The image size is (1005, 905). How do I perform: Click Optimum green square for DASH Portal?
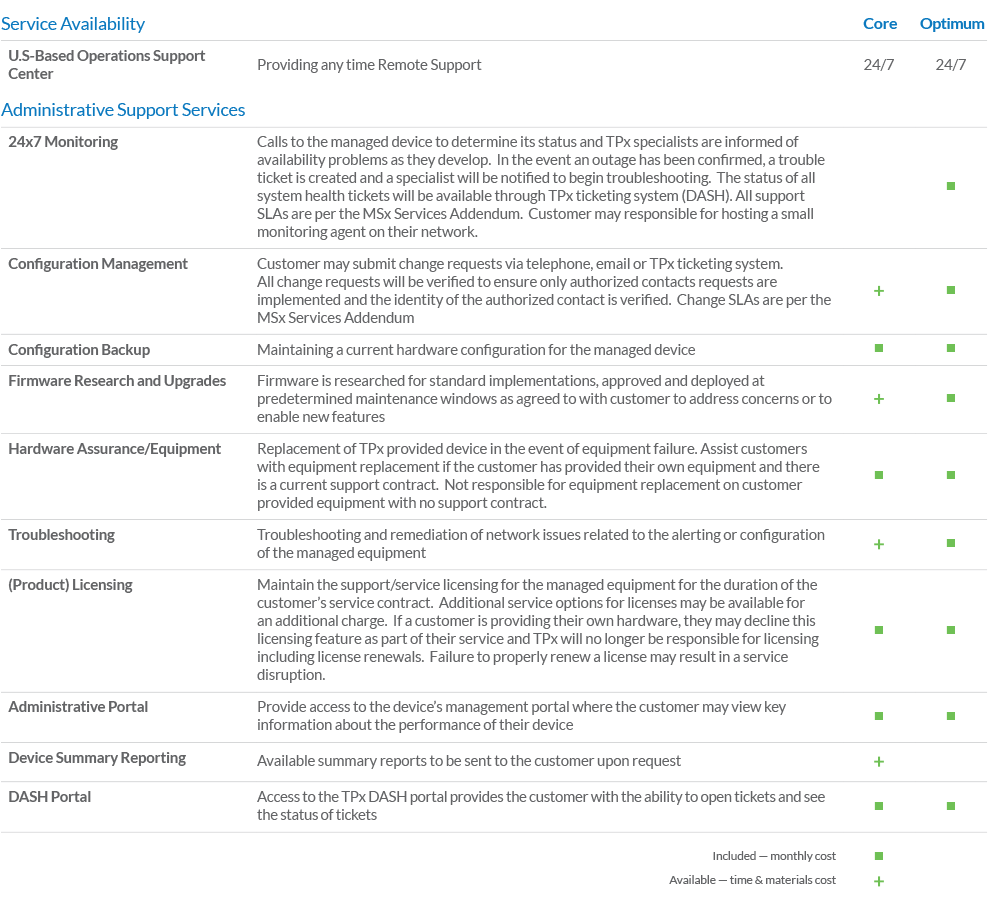(951, 806)
